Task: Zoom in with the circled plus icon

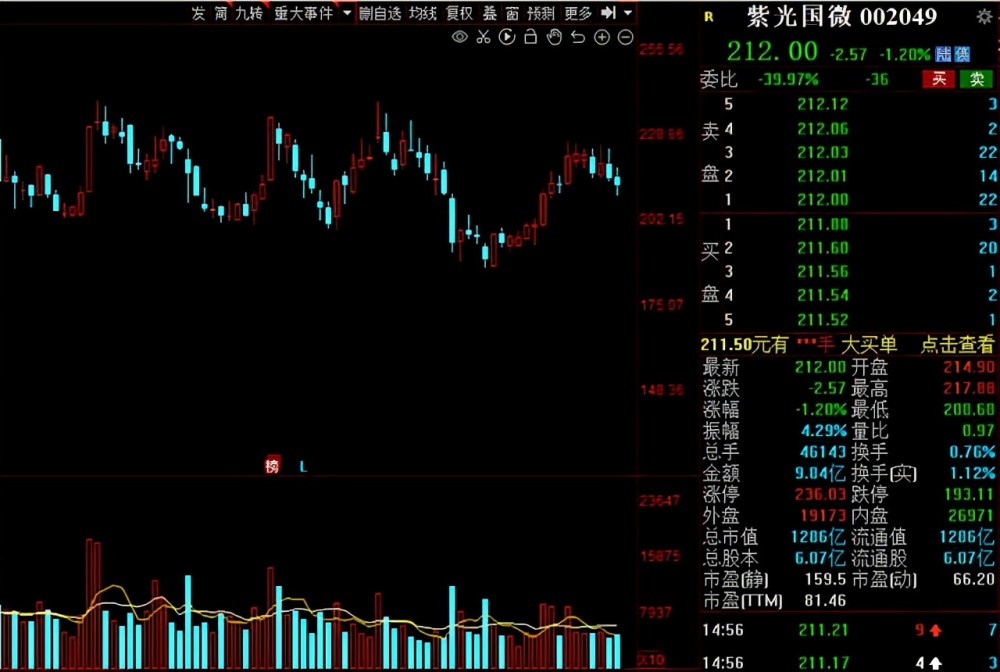Action: point(602,37)
